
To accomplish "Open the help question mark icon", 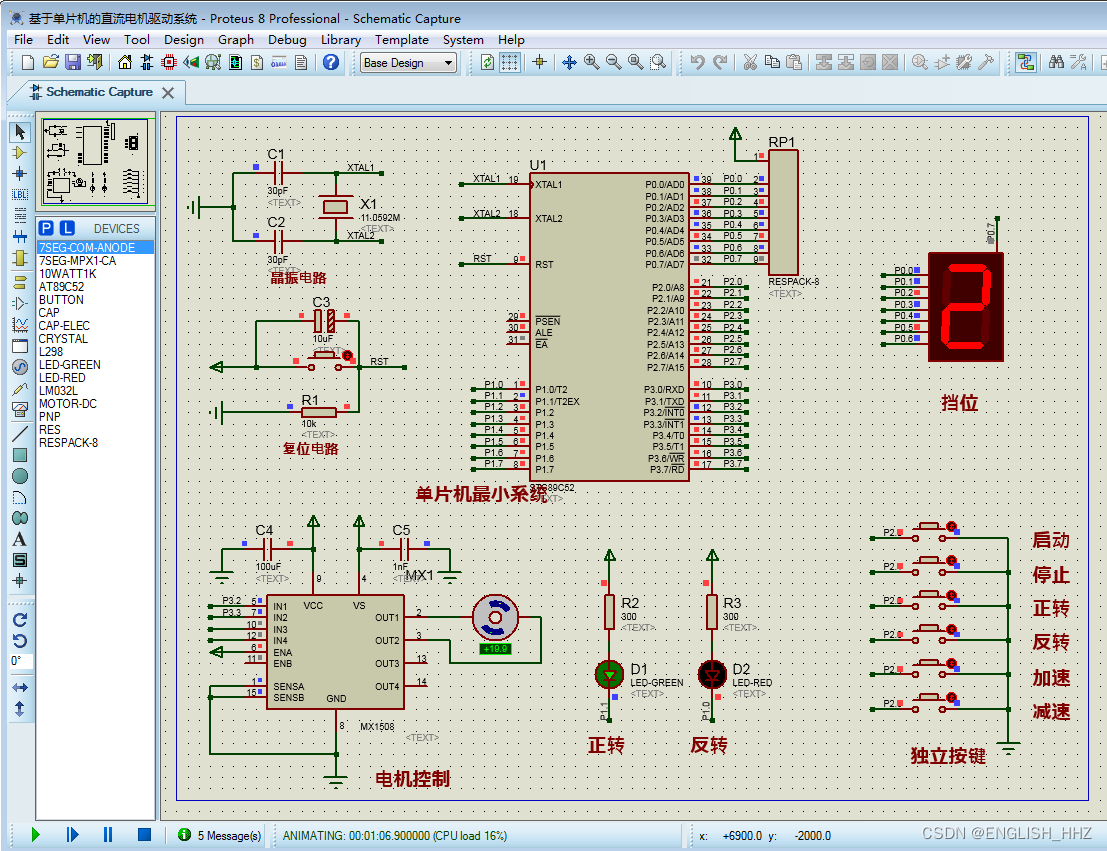I will click(x=330, y=63).
